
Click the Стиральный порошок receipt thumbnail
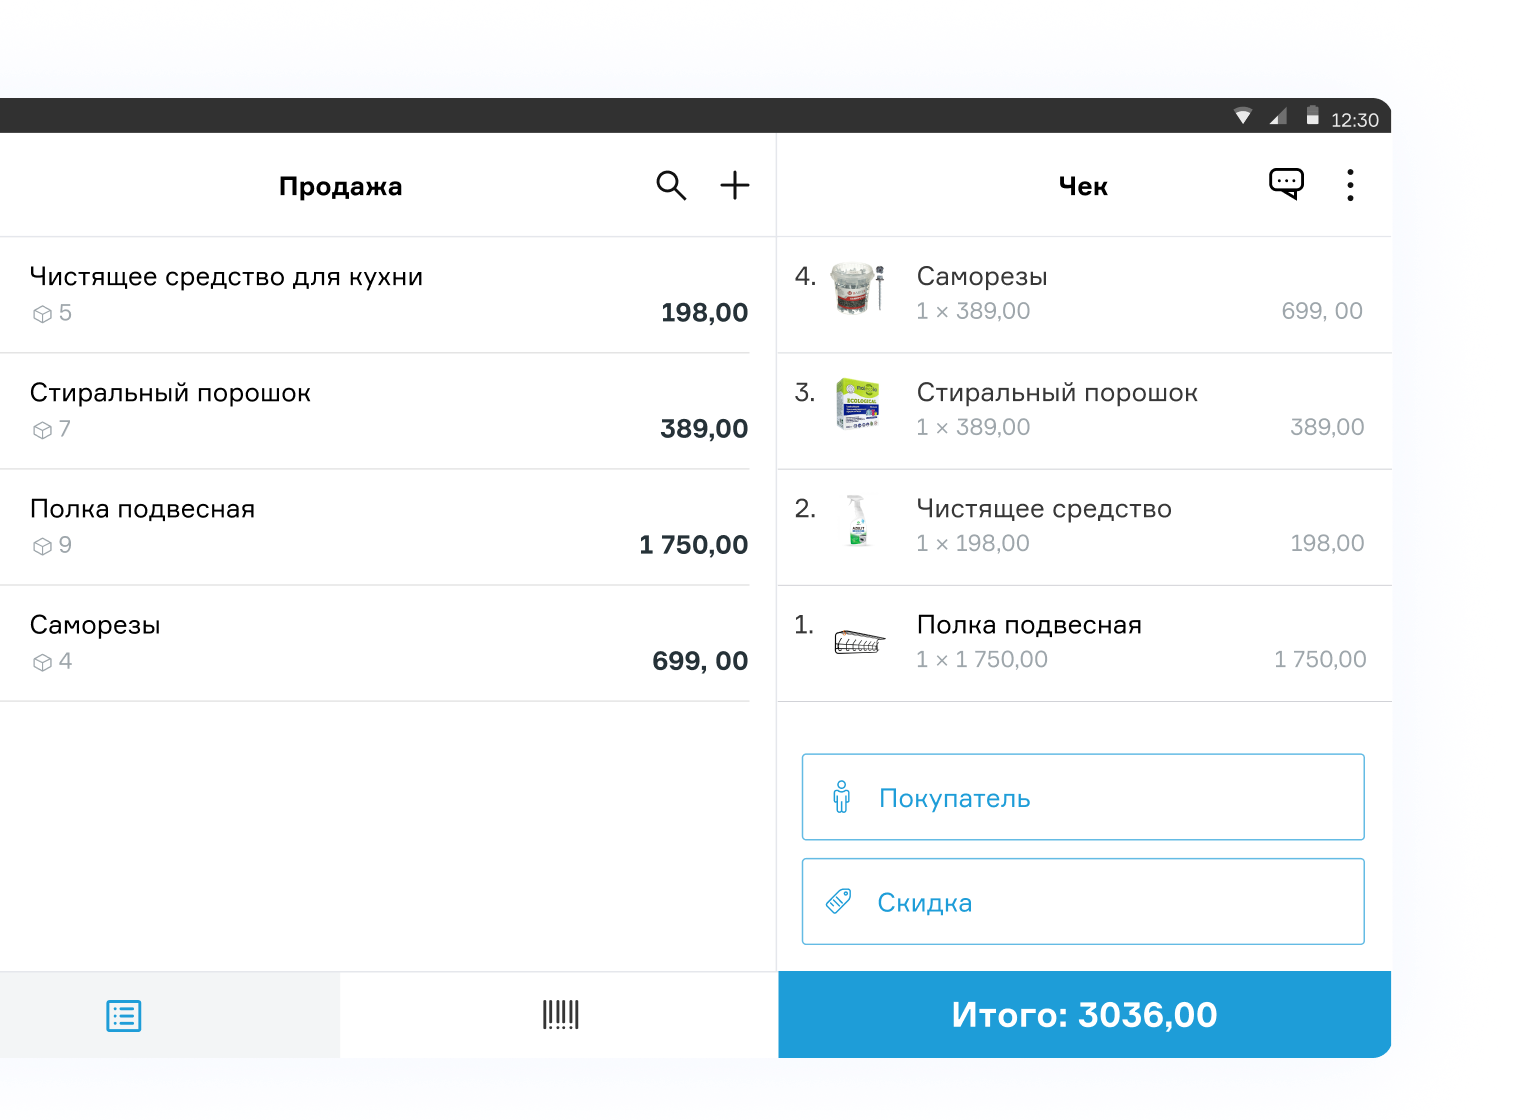coord(858,405)
